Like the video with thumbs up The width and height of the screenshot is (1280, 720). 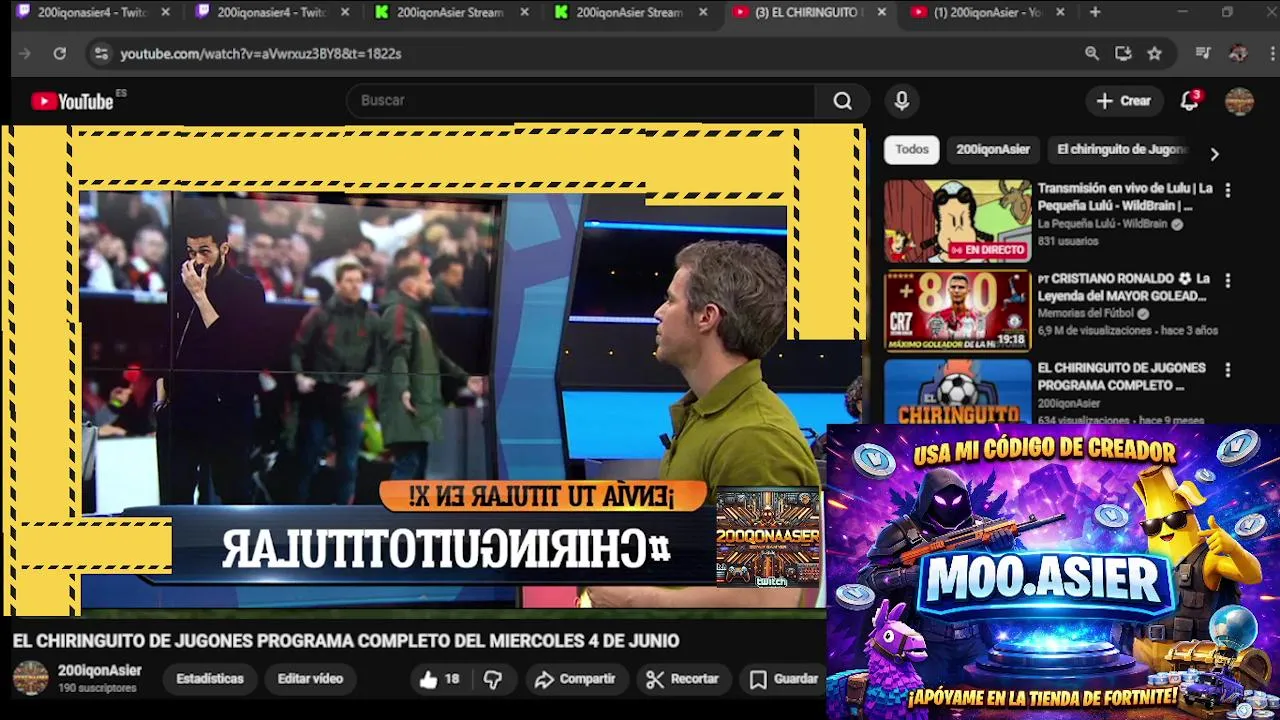[439, 679]
